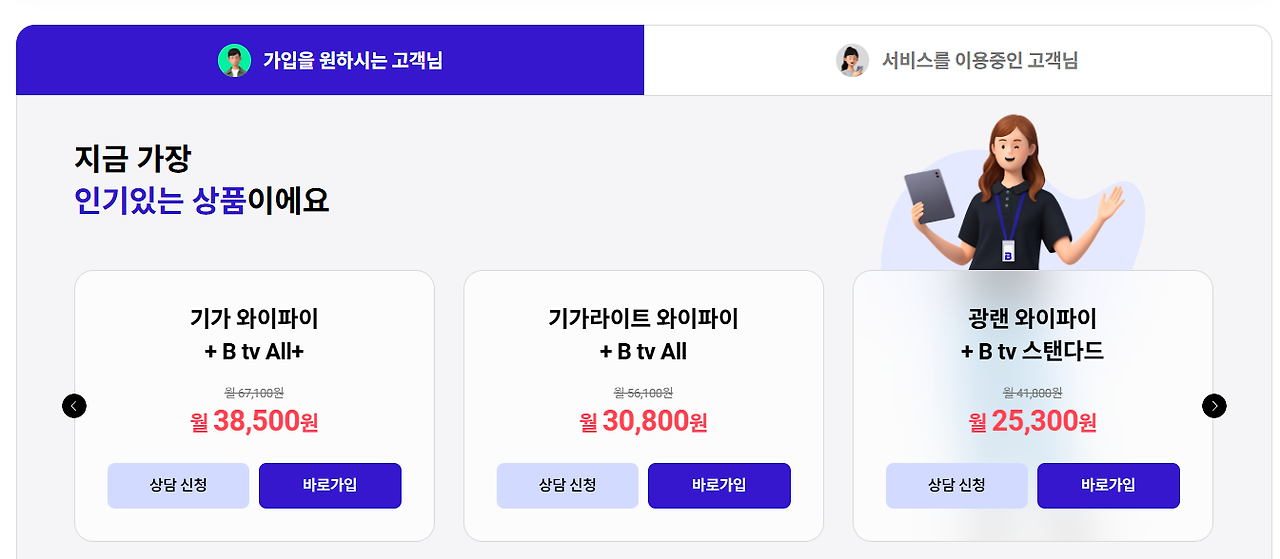Click 바로가입 under the 25,300원 plan
This screenshot has width=1280, height=559.
pyautogui.click(x=1108, y=486)
